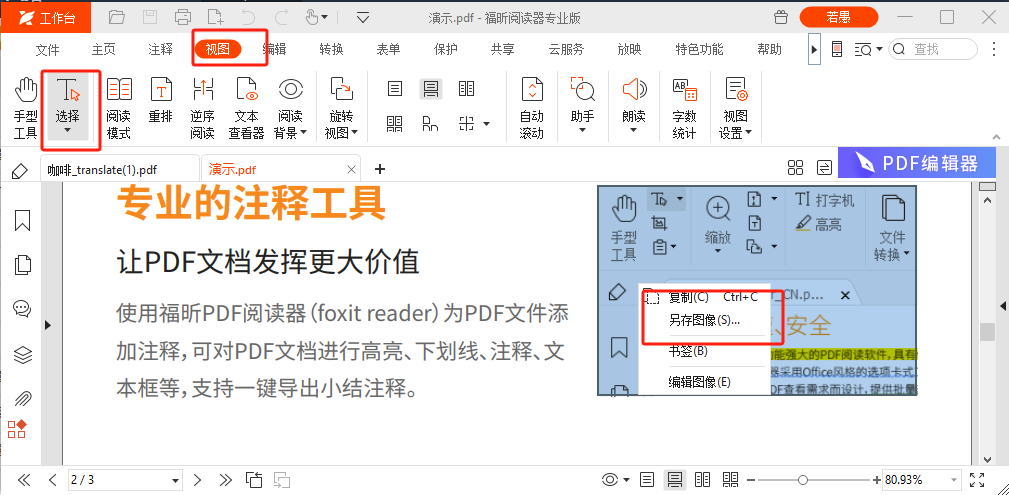This screenshot has height=495, width=1009.
Task: Toggle fullscreen mode in status bar
Action: click(x=977, y=480)
